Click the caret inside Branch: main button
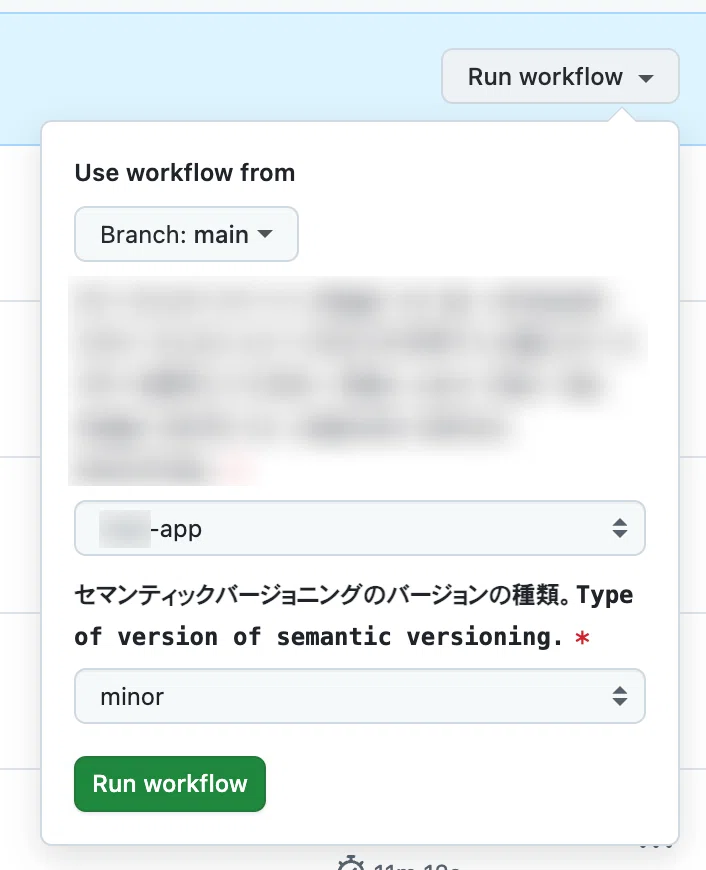Image resolution: width=706 pixels, height=870 pixels. (265, 234)
